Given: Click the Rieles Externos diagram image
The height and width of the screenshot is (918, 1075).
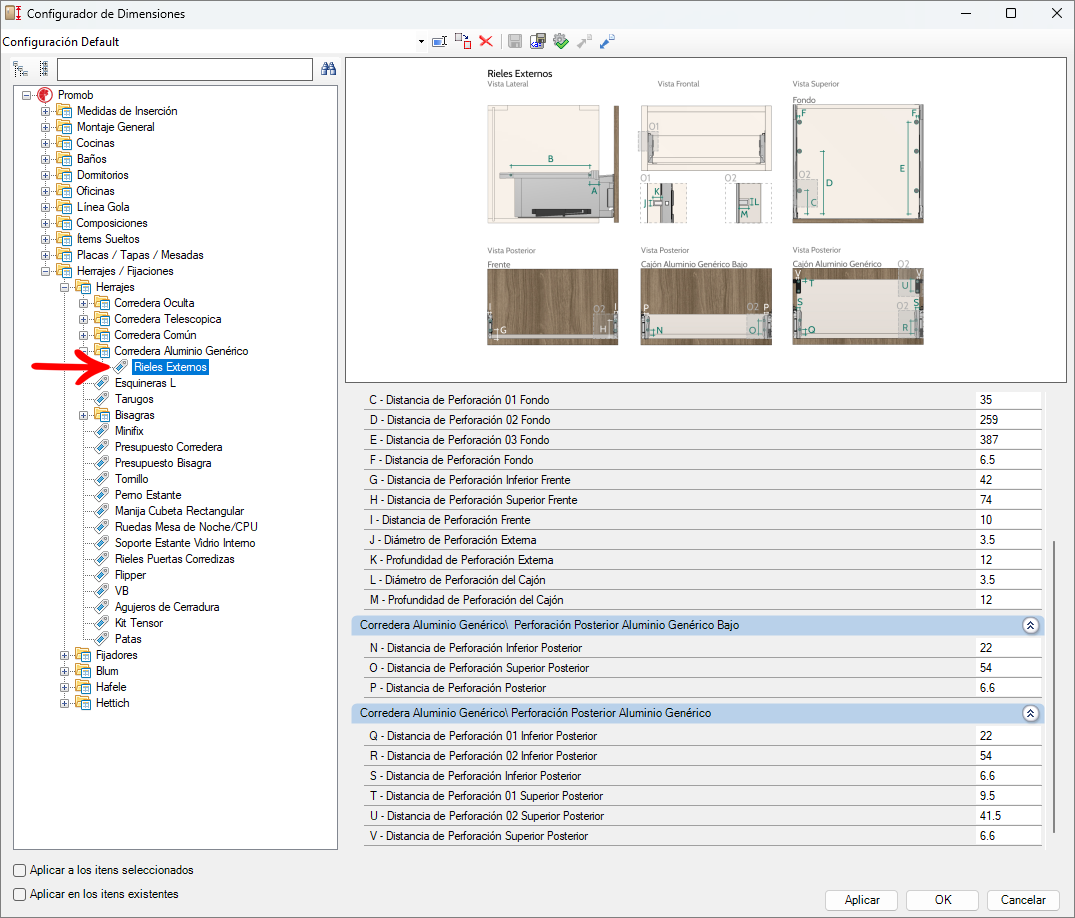Looking at the screenshot, I should [x=705, y=220].
